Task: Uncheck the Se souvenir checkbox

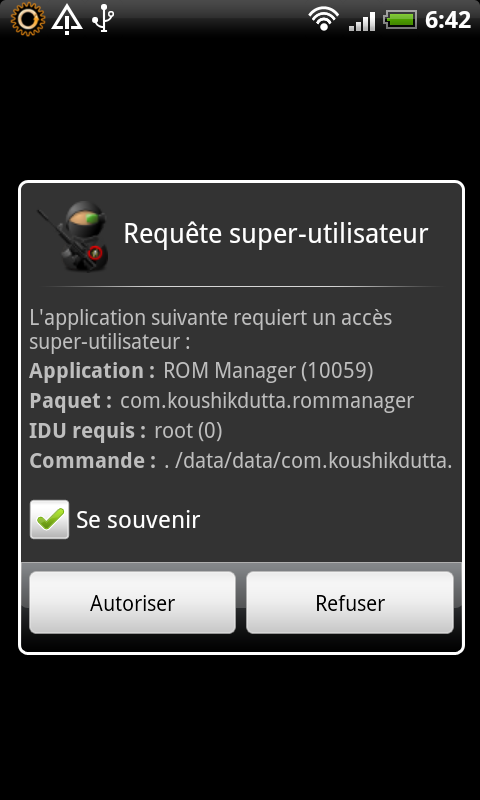Action: 49,519
